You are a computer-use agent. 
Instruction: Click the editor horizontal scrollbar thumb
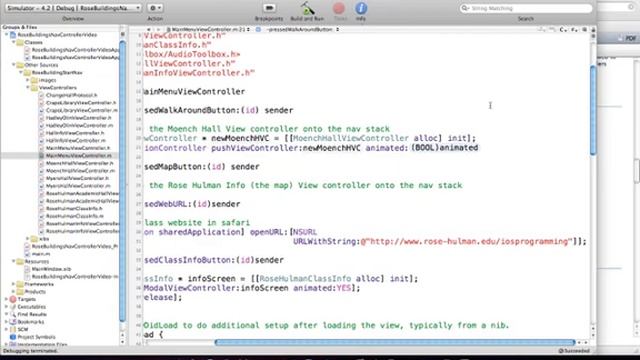[x=395, y=342]
